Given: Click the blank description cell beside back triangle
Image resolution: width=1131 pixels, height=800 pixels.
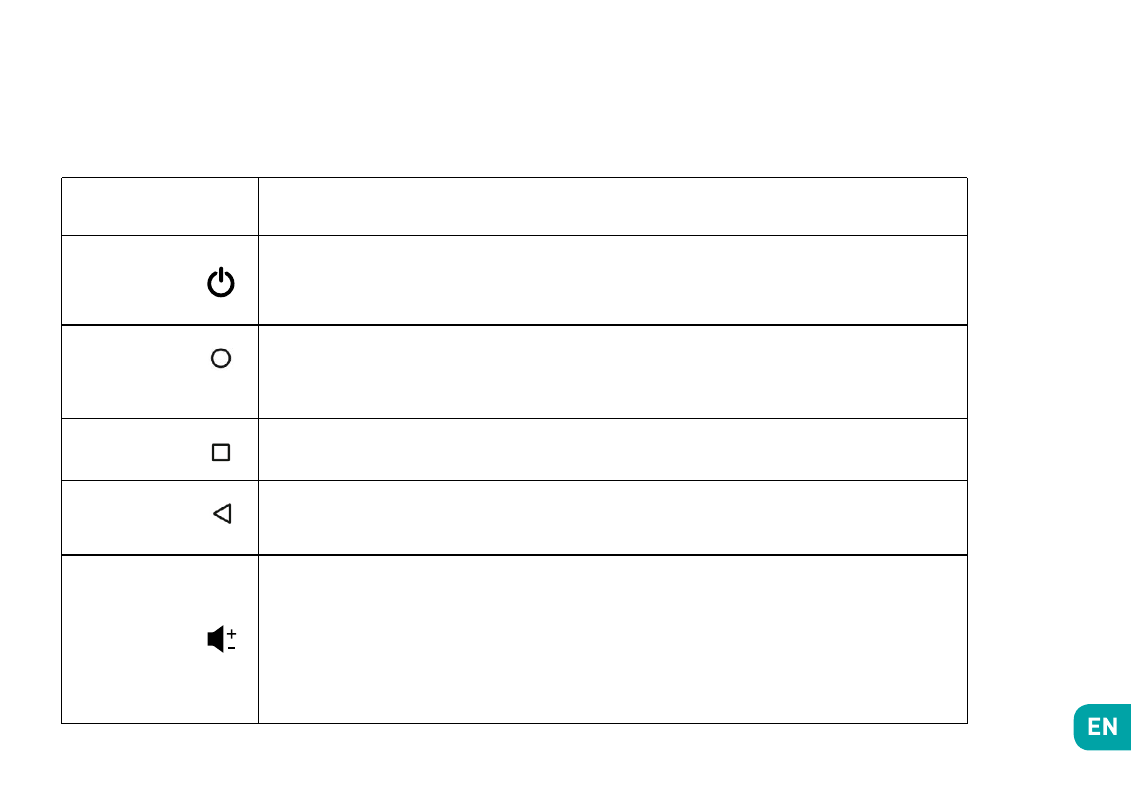Looking at the screenshot, I should 612,517.
